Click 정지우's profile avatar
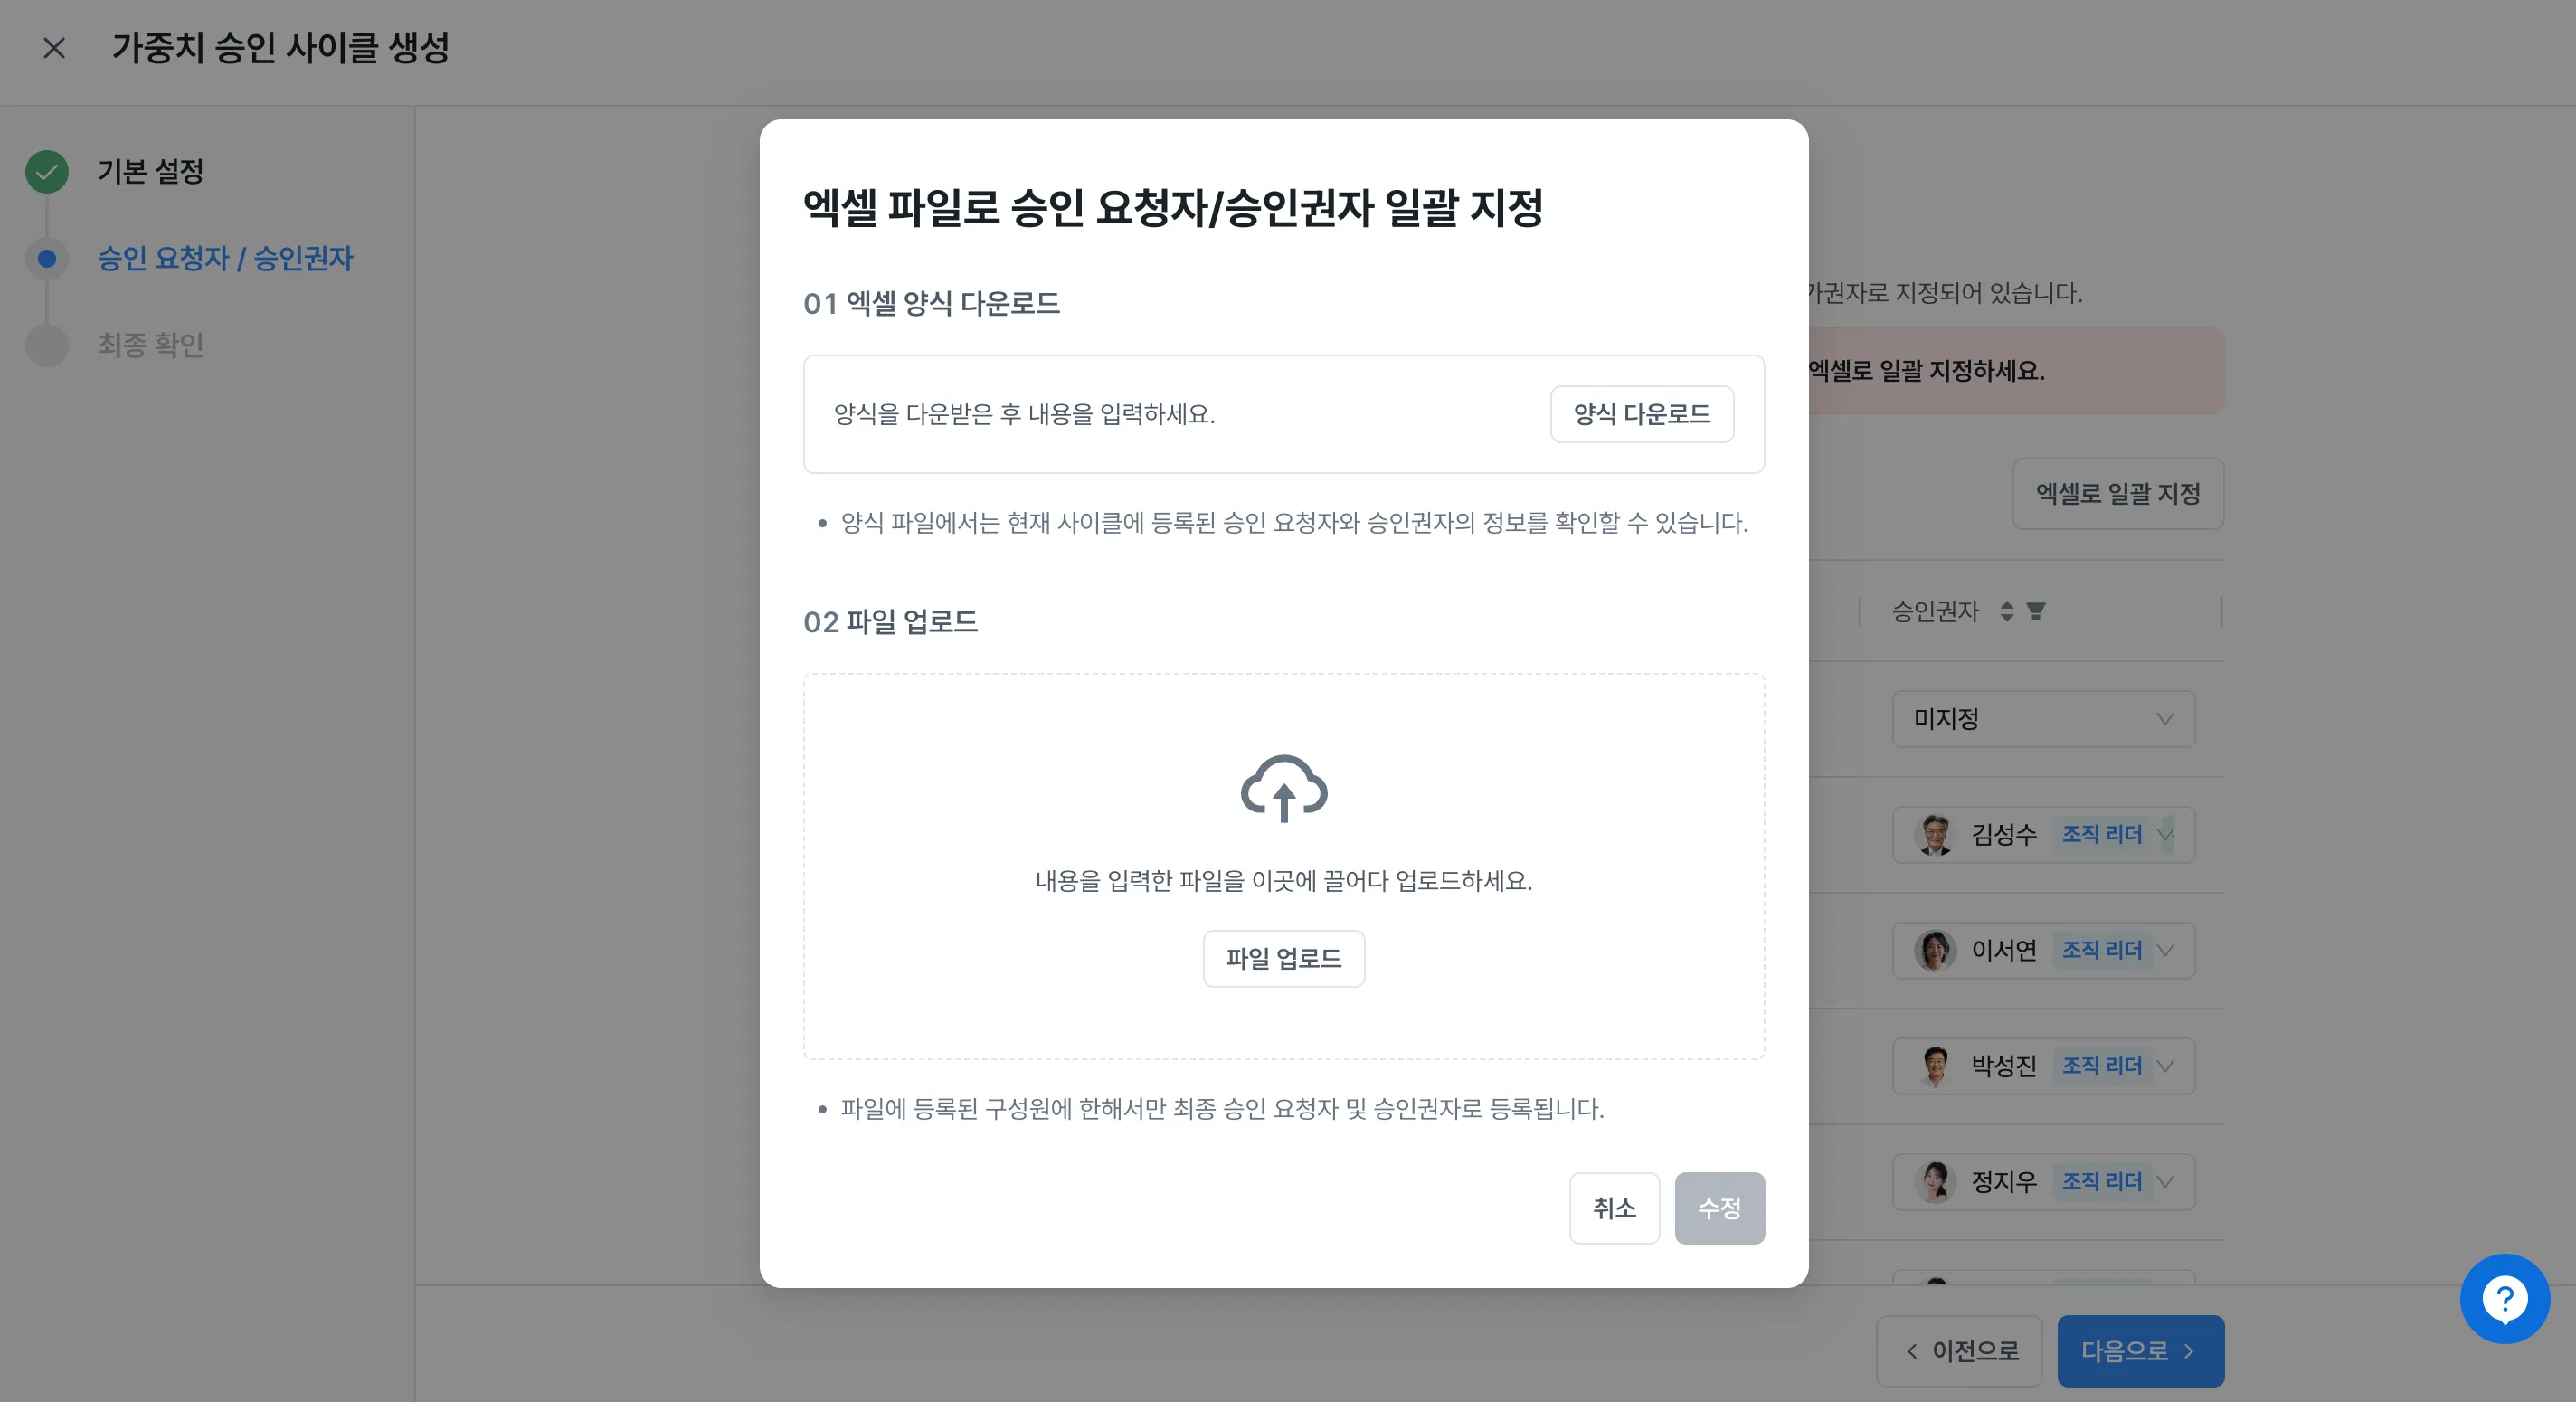The width and height of the screenshot is (2576, 1402). [x=1934, y=1182]
